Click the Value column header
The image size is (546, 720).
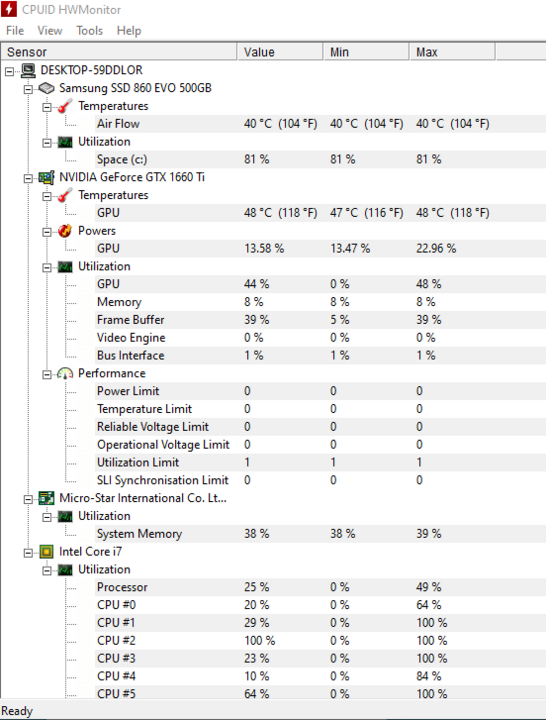[280, 52]
